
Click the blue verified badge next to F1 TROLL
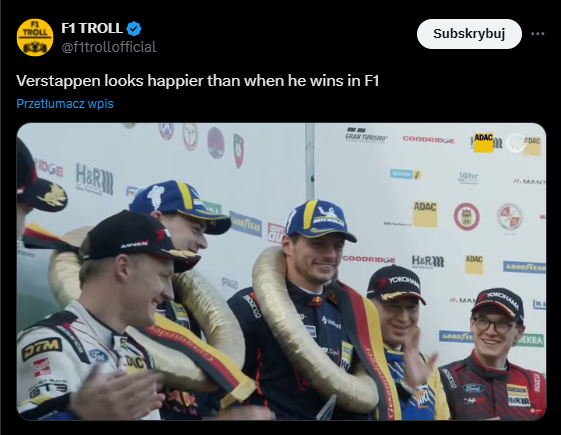[x=134, y=29]
